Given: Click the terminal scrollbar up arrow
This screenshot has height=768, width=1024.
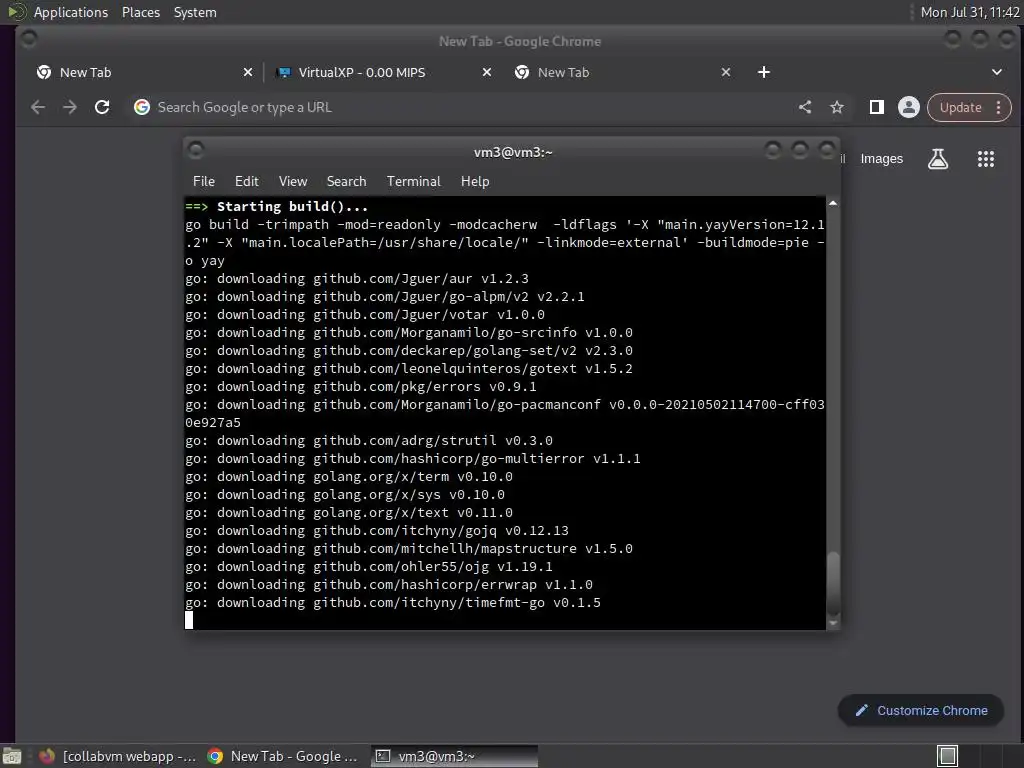Looking at the screenshot, I should pyautogui.click(x=833, y=204).
